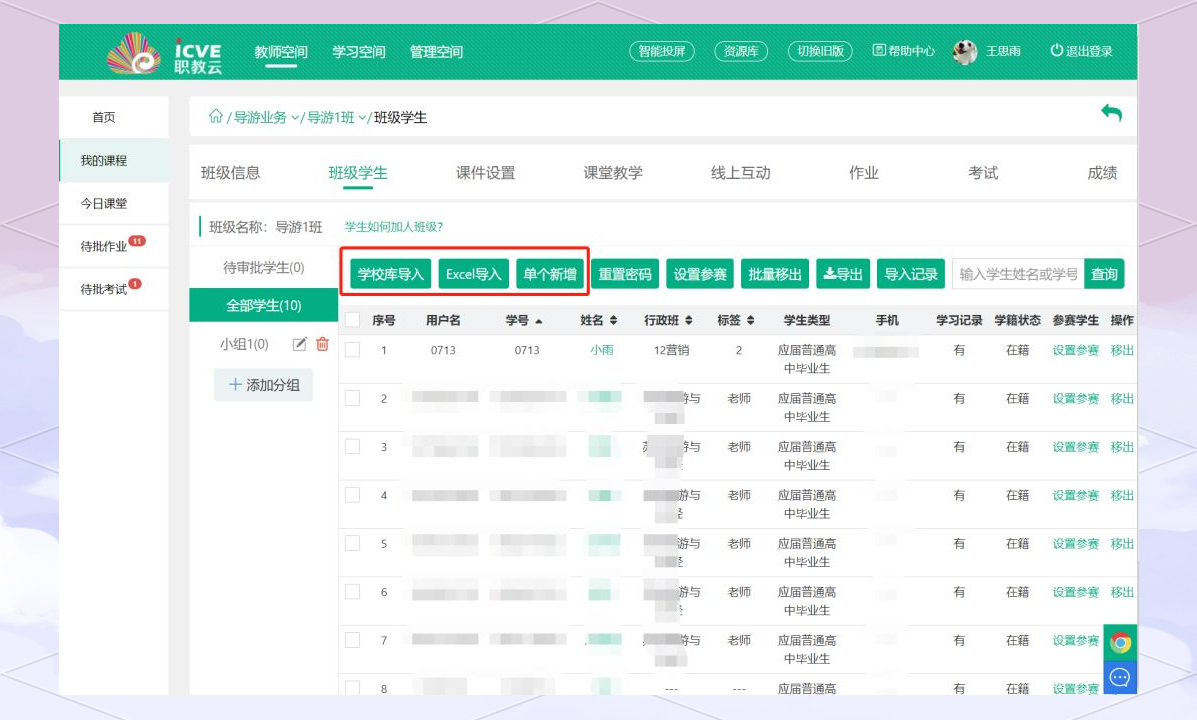Check the checkbox for row 3

(x=353, y=446)
